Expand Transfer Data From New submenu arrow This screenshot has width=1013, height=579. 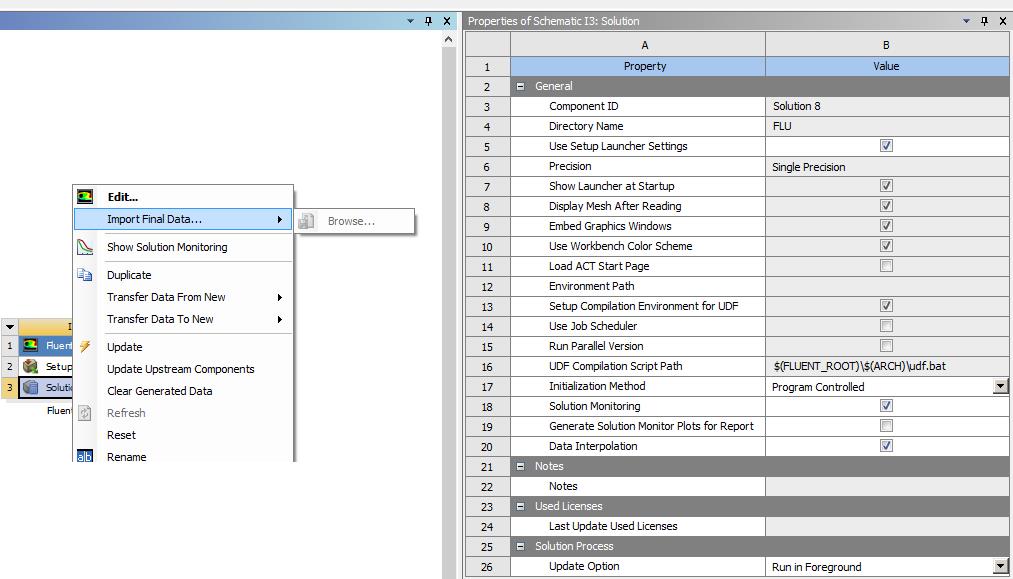click(280, 297)
